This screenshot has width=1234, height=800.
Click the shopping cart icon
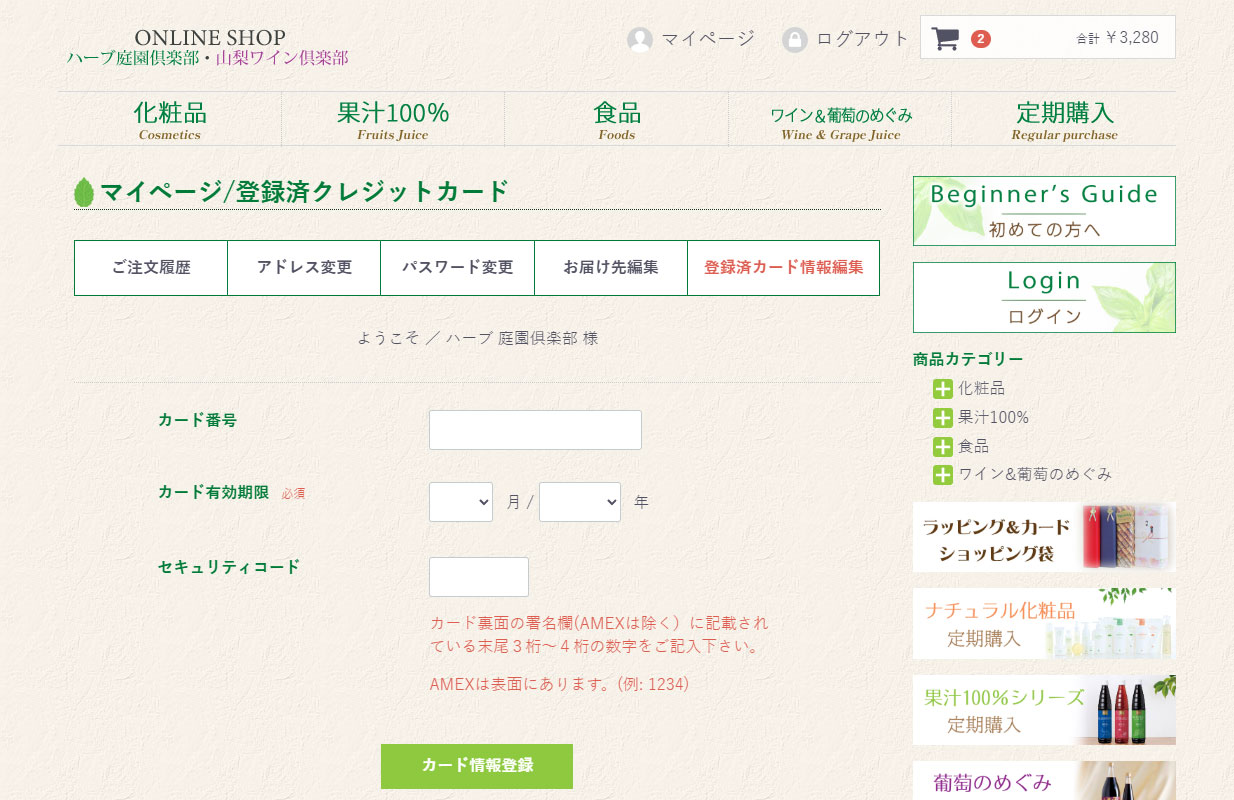[x=944, y=39]
